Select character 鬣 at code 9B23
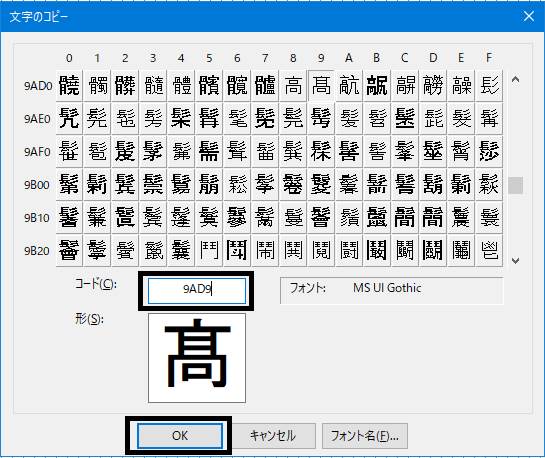 pyautogui.click(x=153, y=251)
